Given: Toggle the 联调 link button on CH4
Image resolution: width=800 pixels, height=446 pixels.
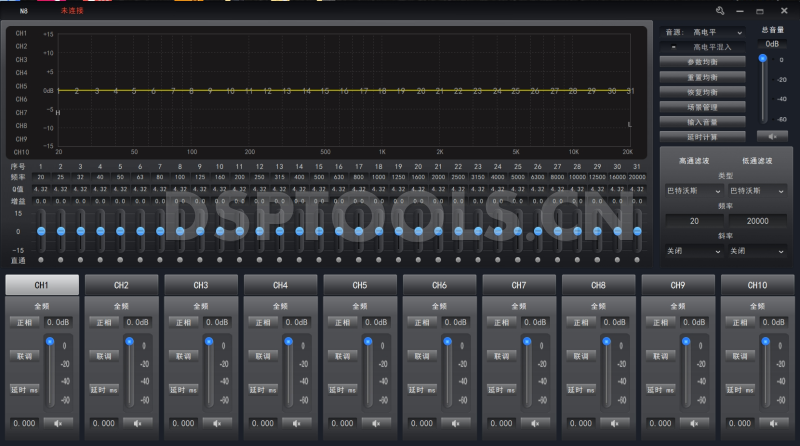Looking at the screenshot, I should (261, 355).
